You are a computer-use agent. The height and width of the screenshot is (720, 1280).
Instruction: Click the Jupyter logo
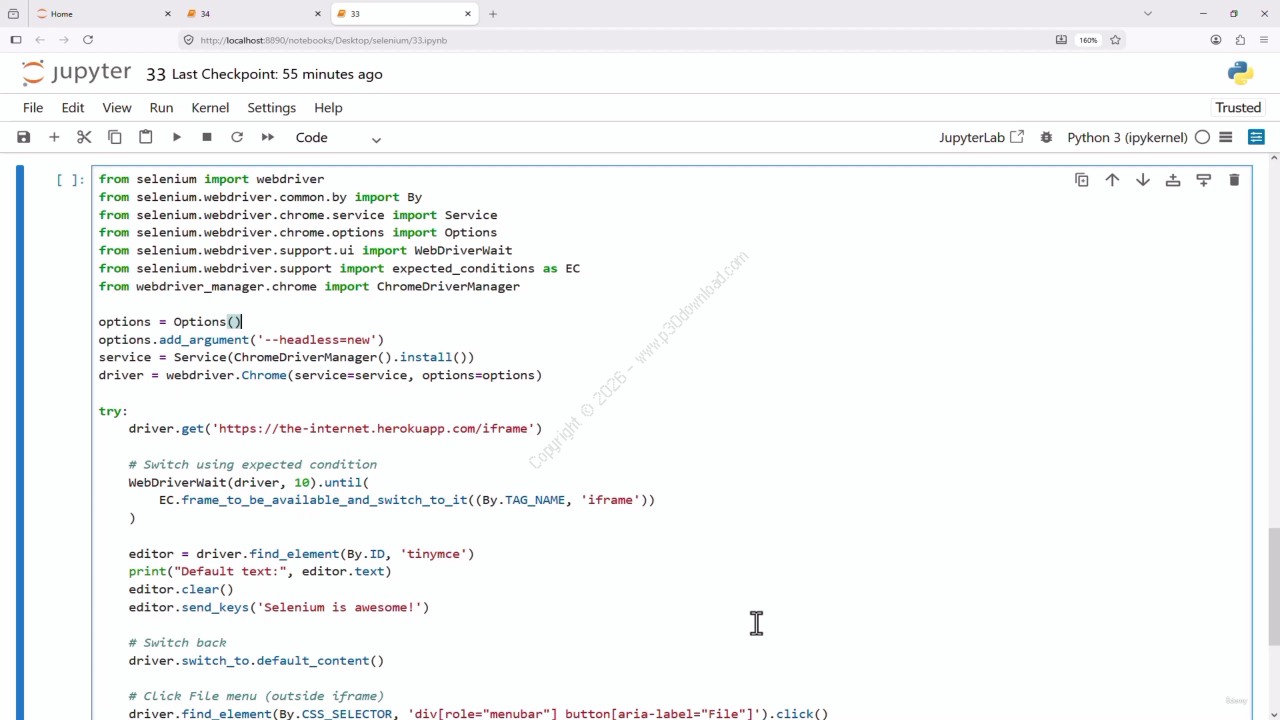pyautogui.click(x=76, y=73)
